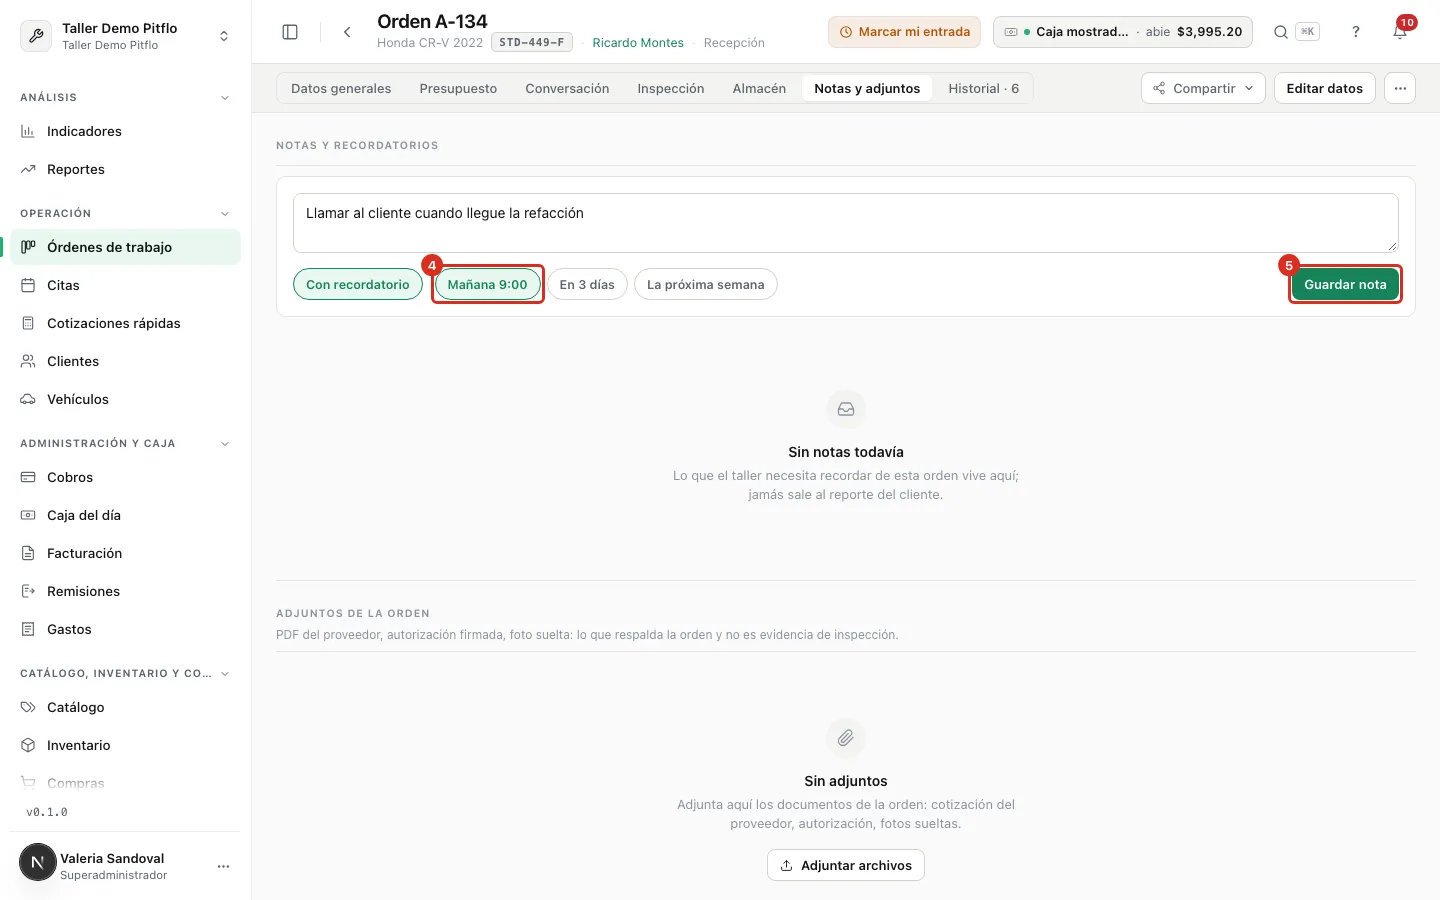
Task: Select the Notas y adjuntos tab
Action: coord(867,88)
